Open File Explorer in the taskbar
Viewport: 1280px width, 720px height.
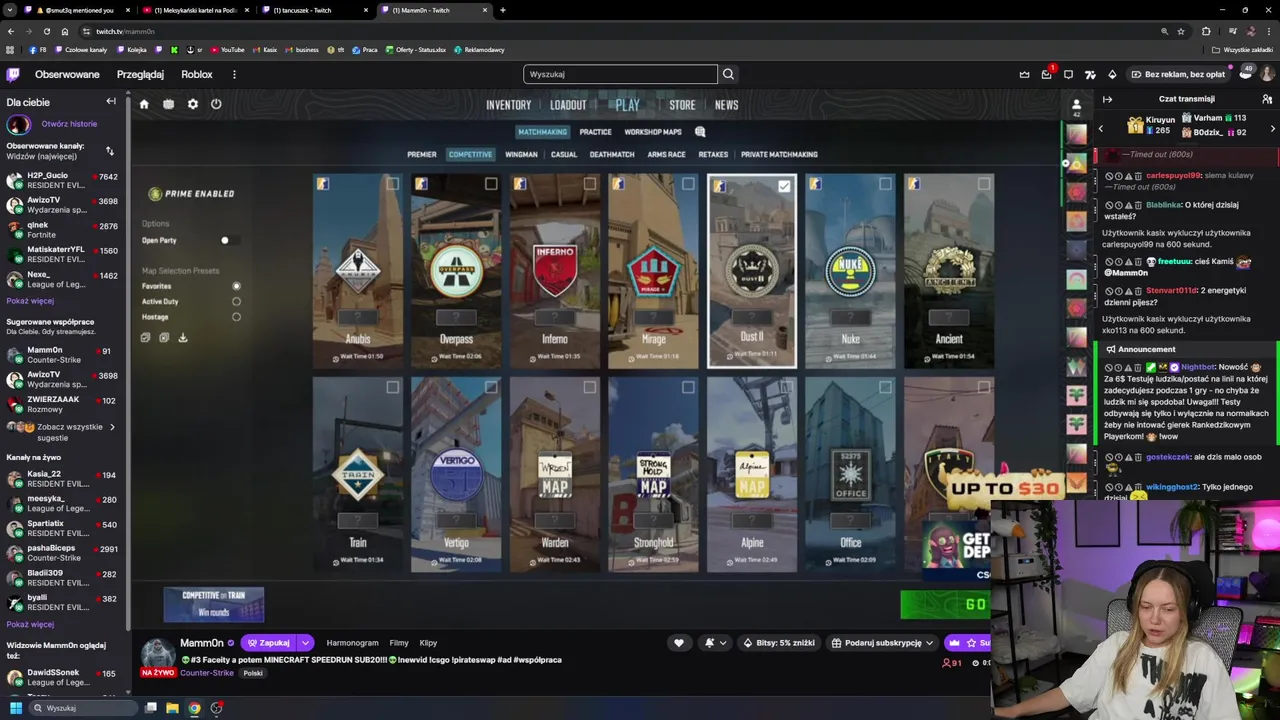[x=172, y=708]
